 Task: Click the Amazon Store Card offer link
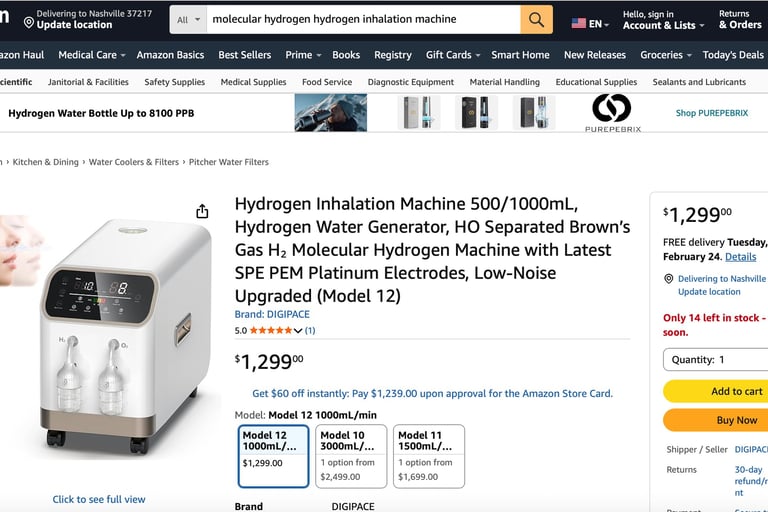click(432, 393)
